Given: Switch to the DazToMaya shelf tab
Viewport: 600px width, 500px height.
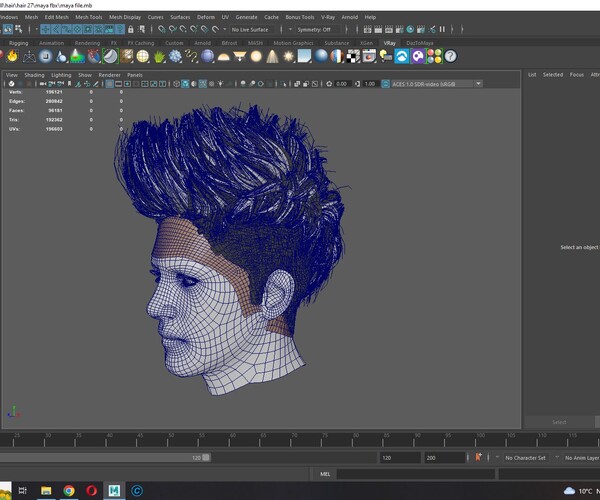Looking at the screenshot, I should [420, 43].
